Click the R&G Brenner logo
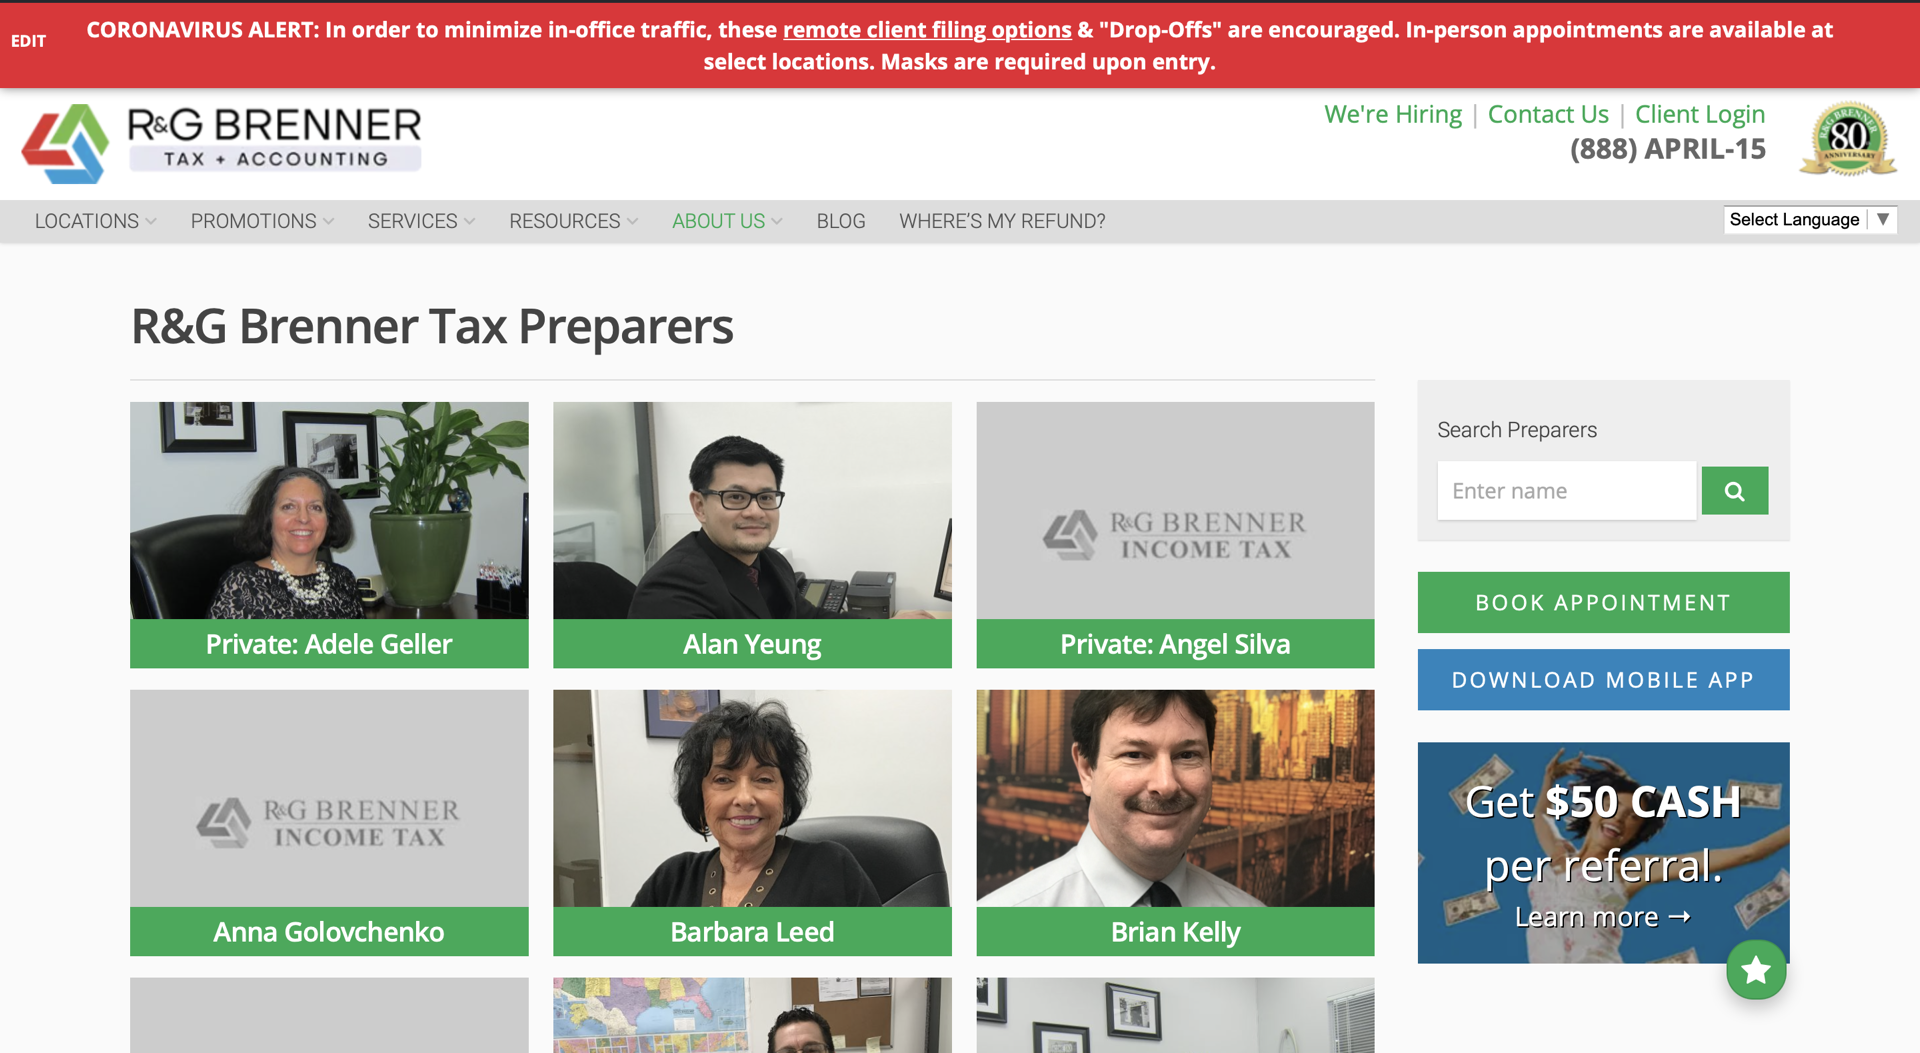This screenshot has width=1920, height=1053. (x=222, y=143)
